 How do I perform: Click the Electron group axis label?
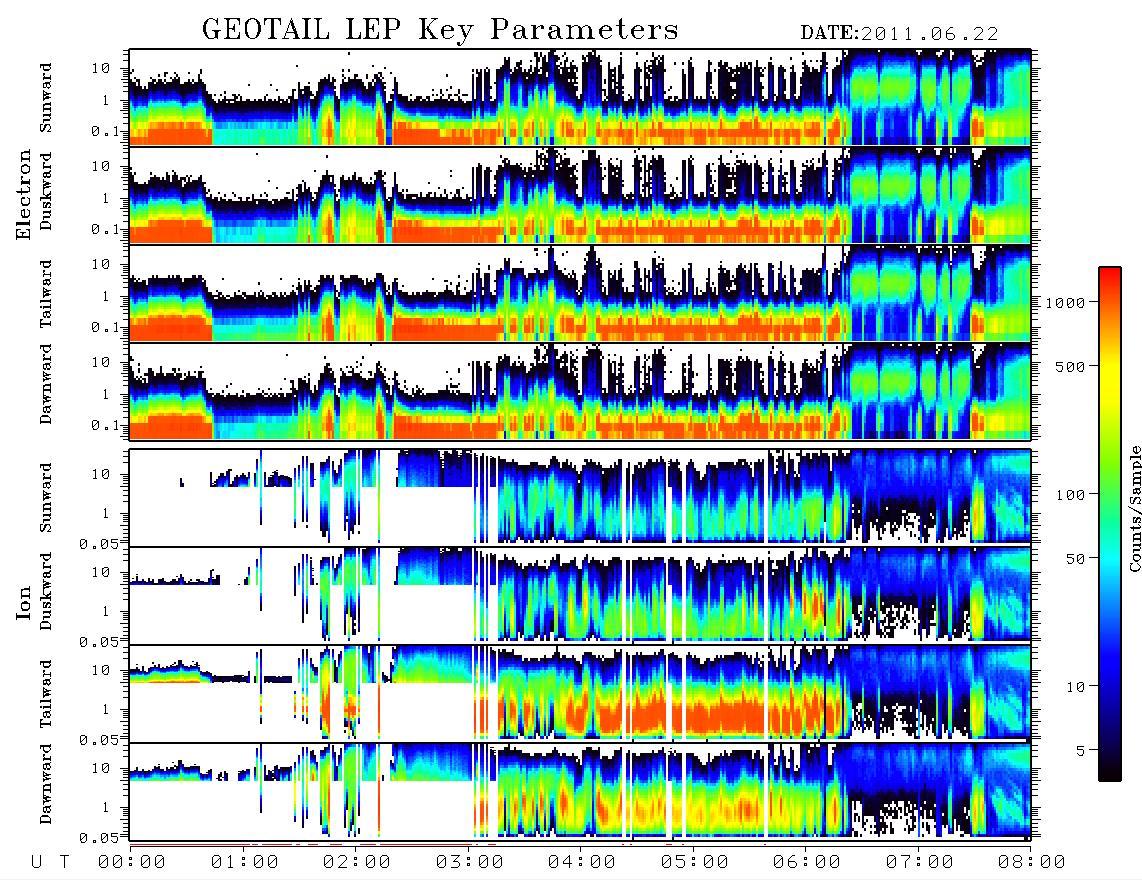[x=24, y=194]
